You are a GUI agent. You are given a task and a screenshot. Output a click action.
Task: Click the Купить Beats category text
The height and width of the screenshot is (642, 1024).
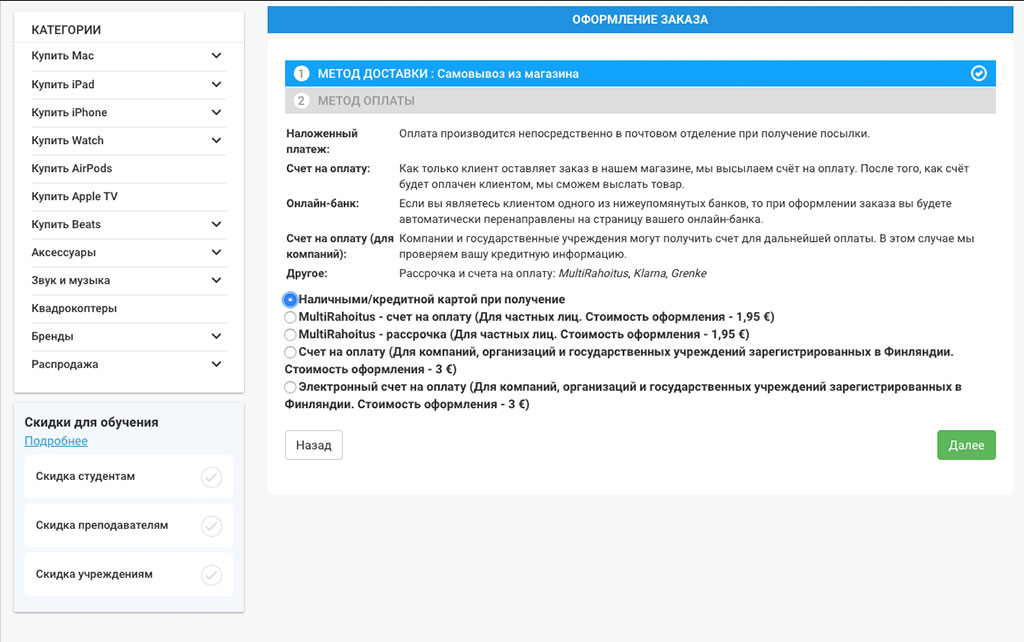point(66,224)
